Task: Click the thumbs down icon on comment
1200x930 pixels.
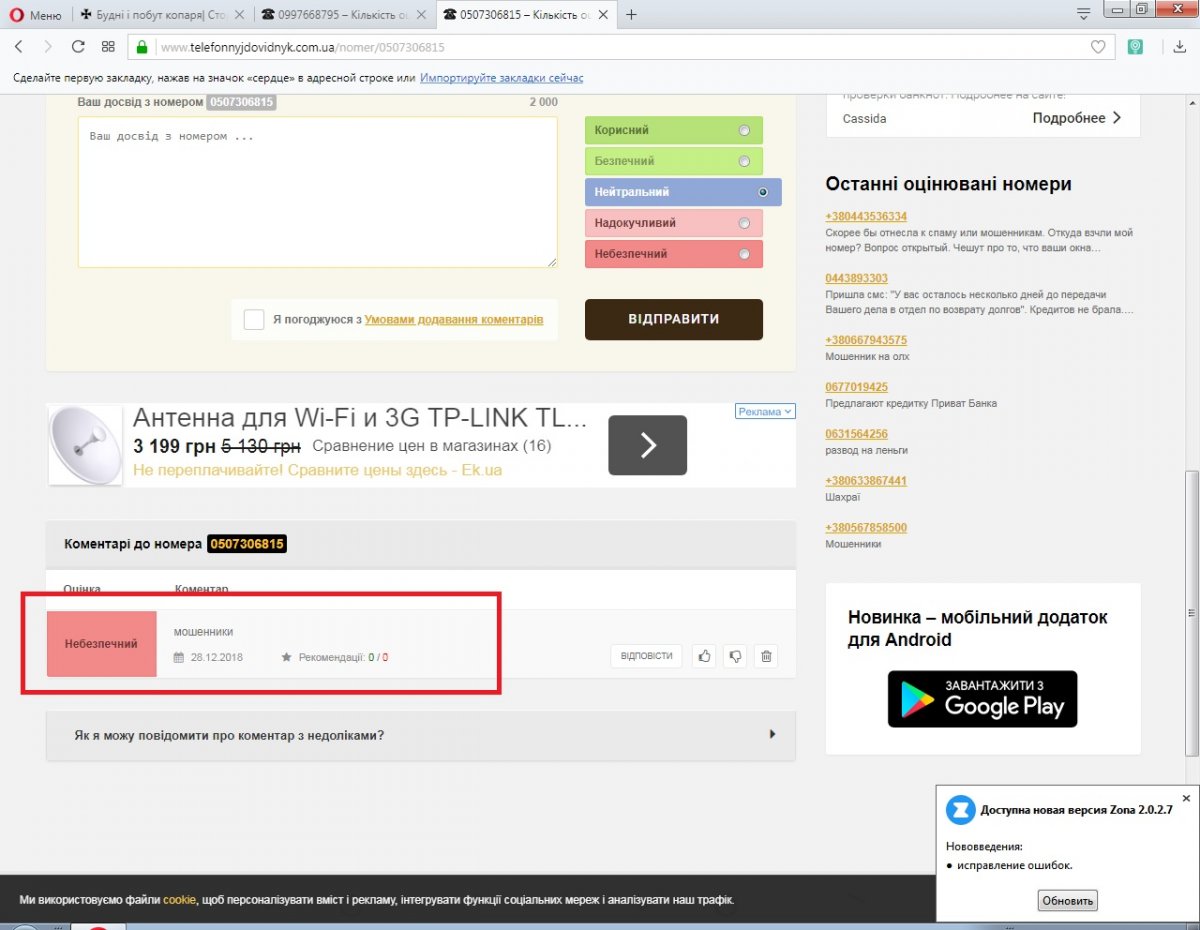Action: point(735,656)
